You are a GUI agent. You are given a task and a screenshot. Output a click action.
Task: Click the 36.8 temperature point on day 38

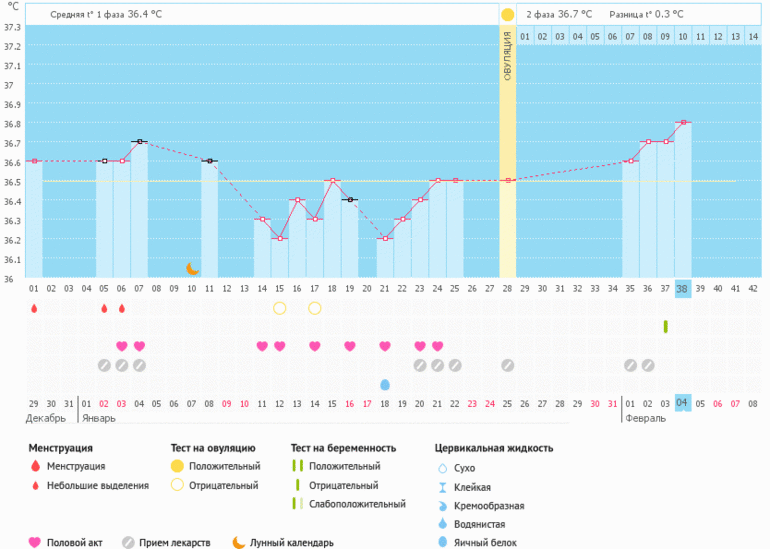683,122
